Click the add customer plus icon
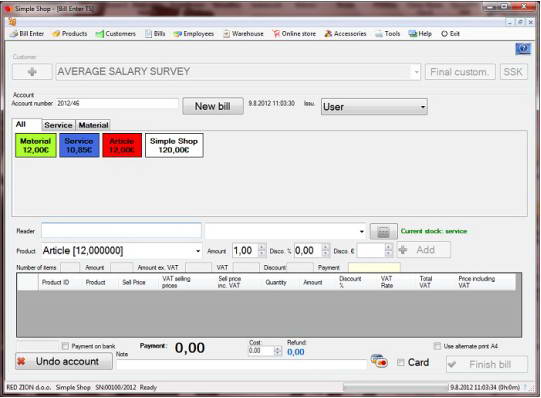The image size is (541, 398). [x=32, y=72]
